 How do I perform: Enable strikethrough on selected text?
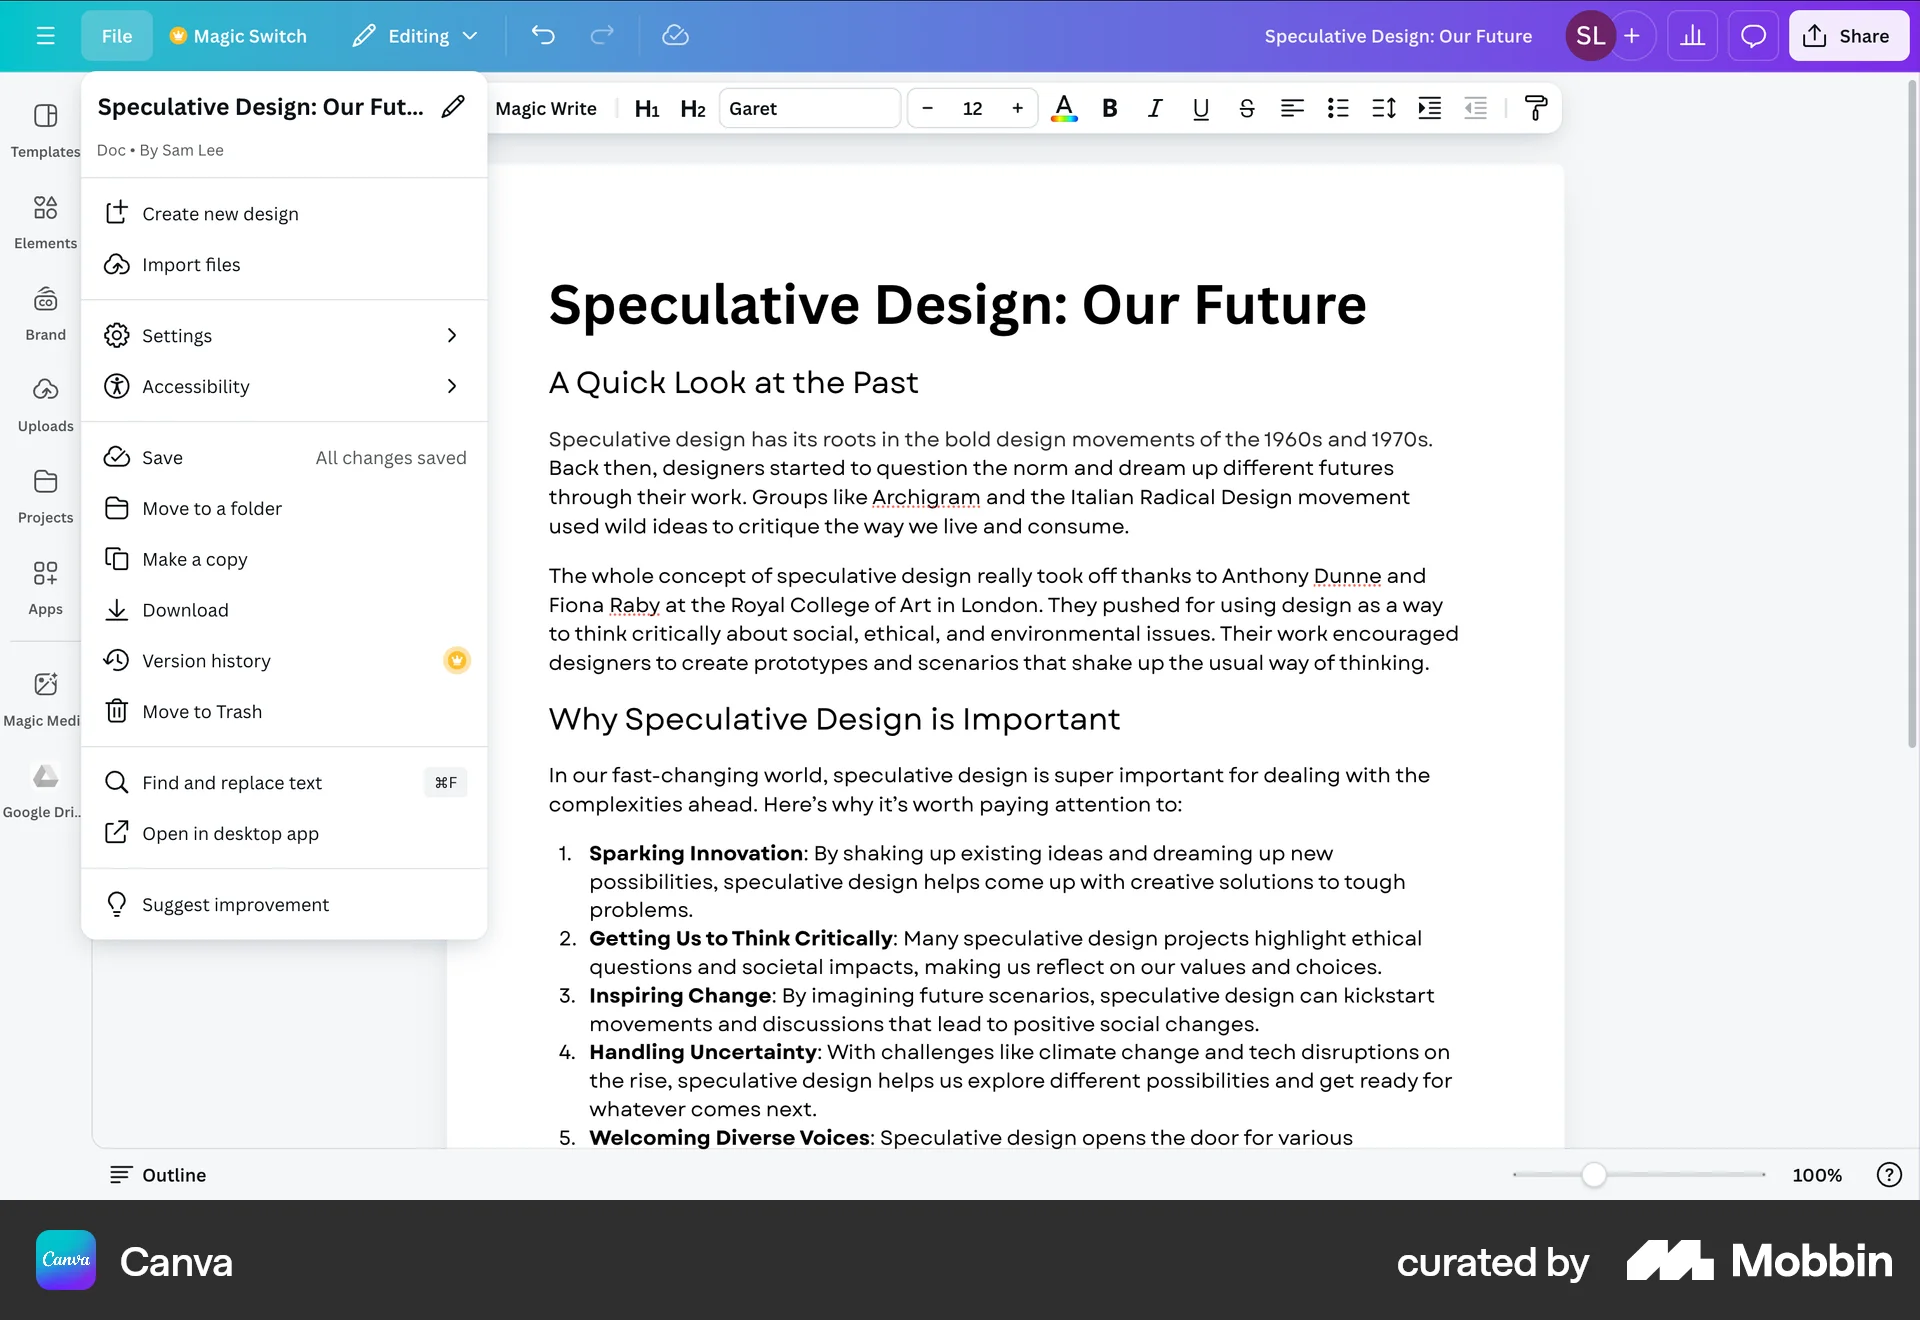(1247, 108)
